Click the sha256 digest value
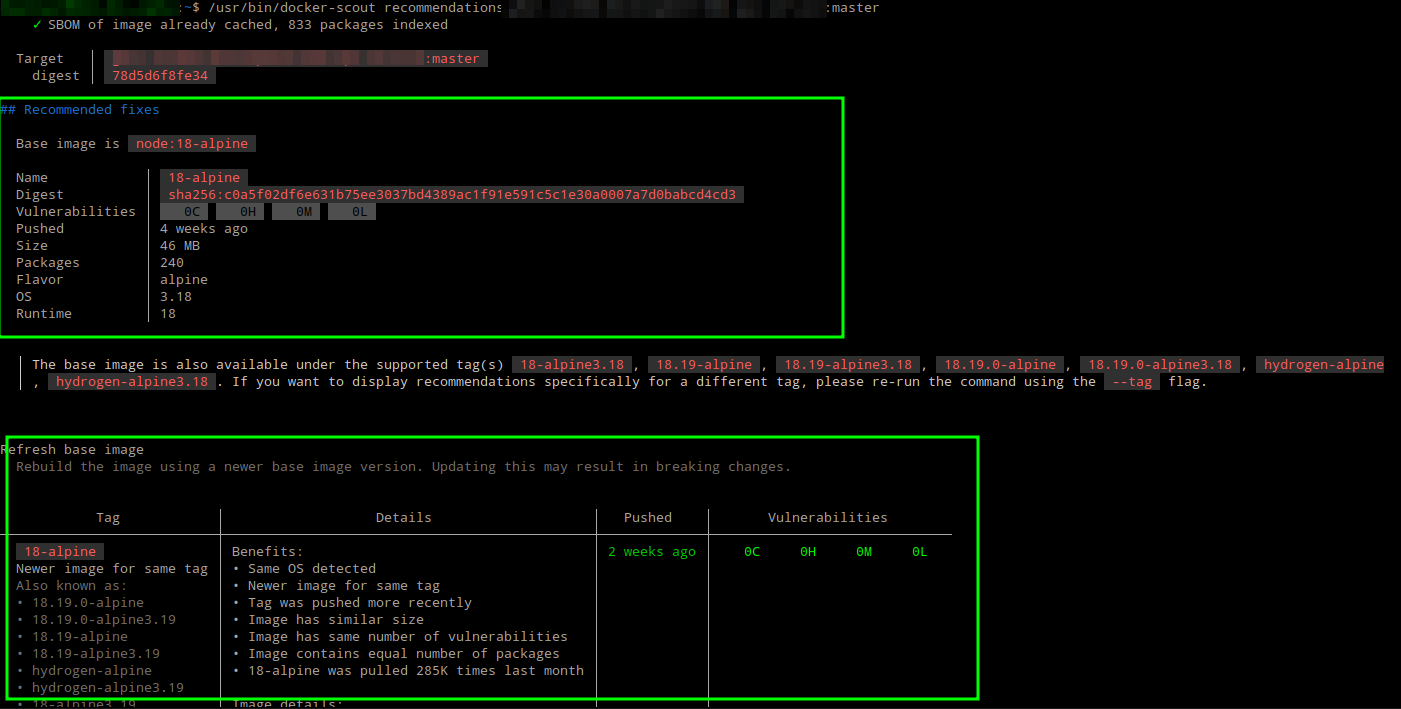This screenshot has height=709, width=1401. [452, 195]
